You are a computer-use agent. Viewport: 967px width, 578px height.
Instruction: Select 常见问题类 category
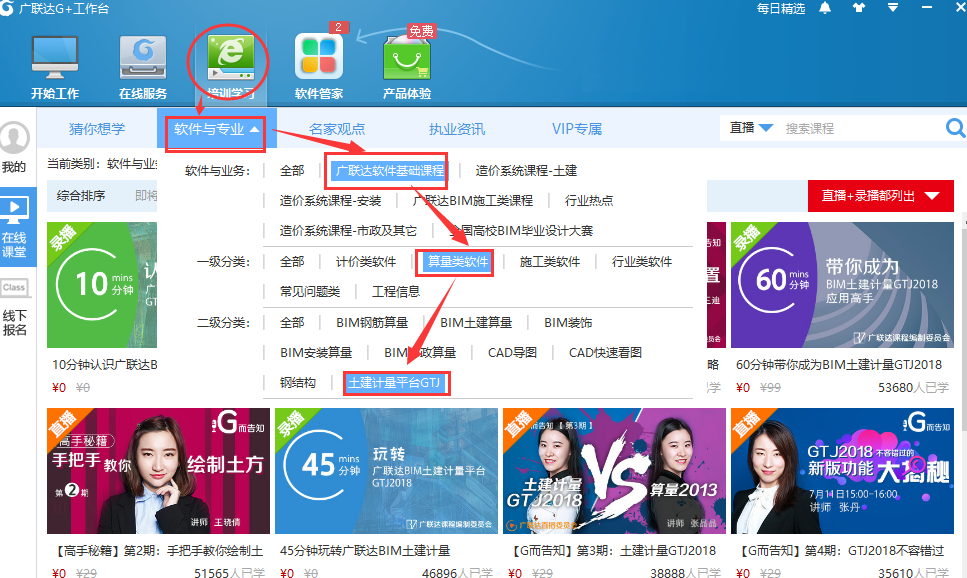[x=310, y=291]
